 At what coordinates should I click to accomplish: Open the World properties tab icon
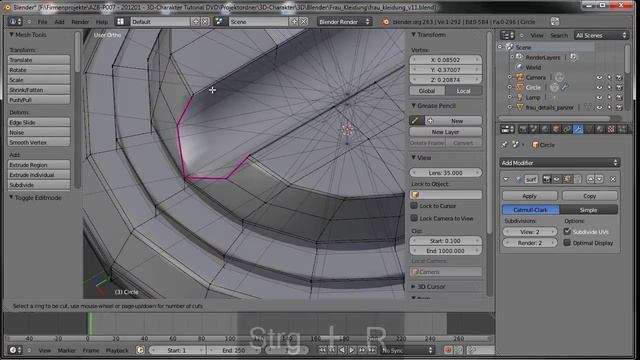point(545,129)
